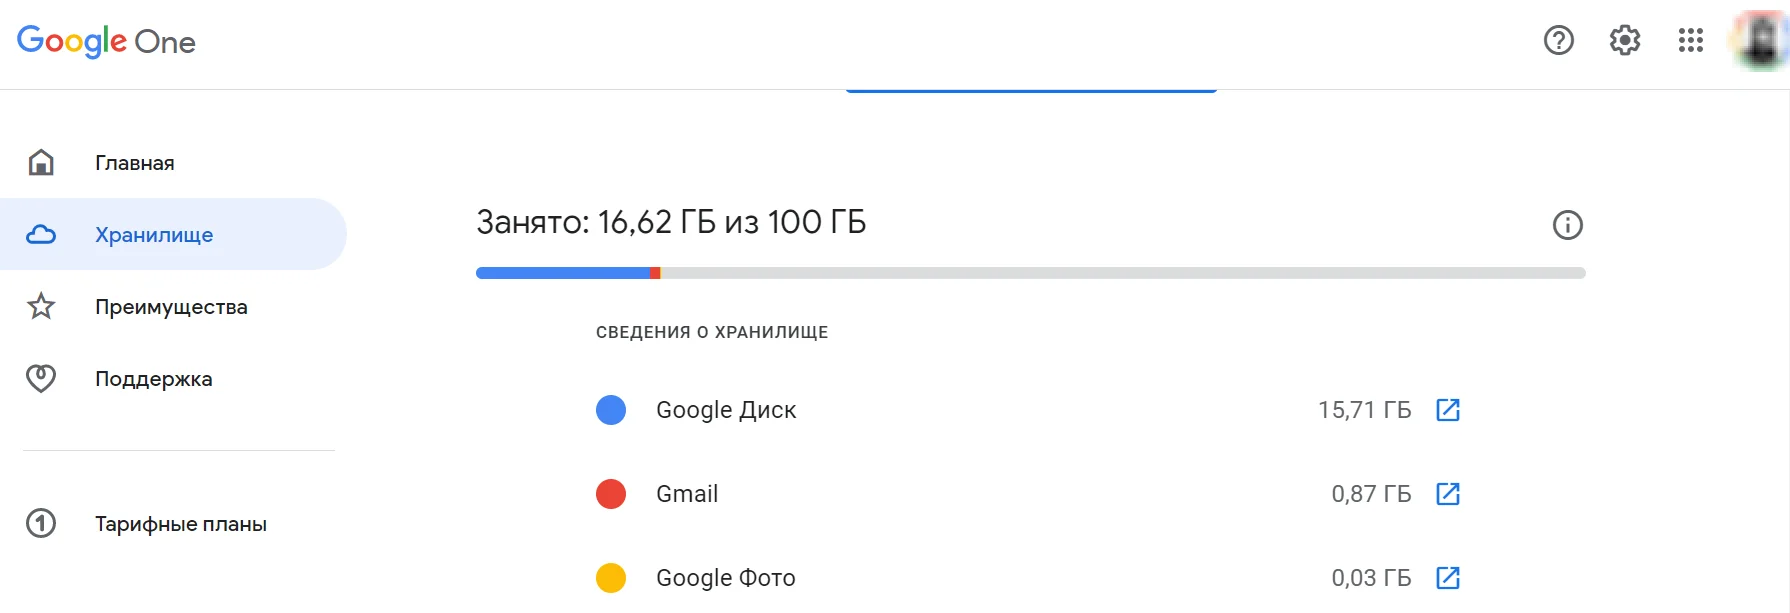Click the Google Диск storage row label
The image size is (1790, 613).
726,410
